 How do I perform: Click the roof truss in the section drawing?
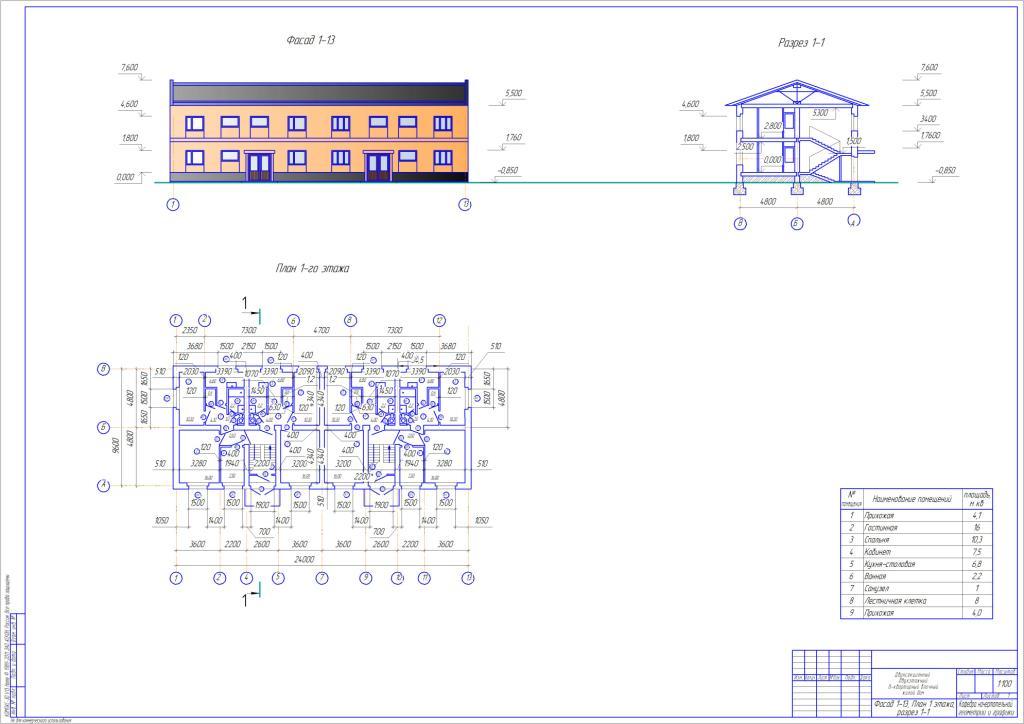797,93
